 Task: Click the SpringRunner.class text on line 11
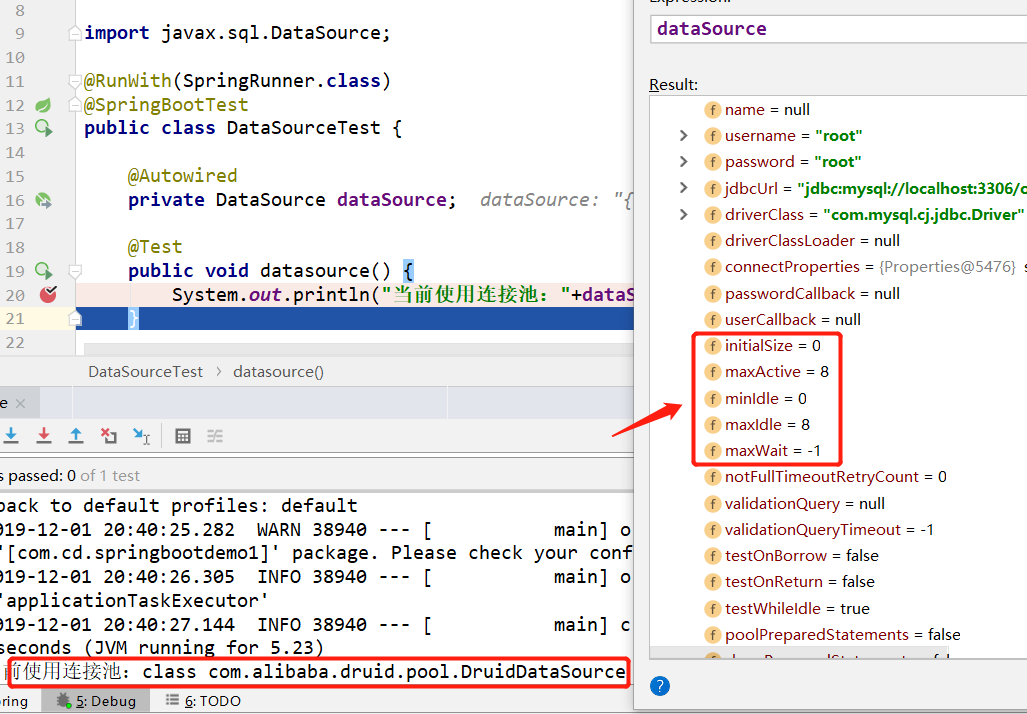point(281,81)
